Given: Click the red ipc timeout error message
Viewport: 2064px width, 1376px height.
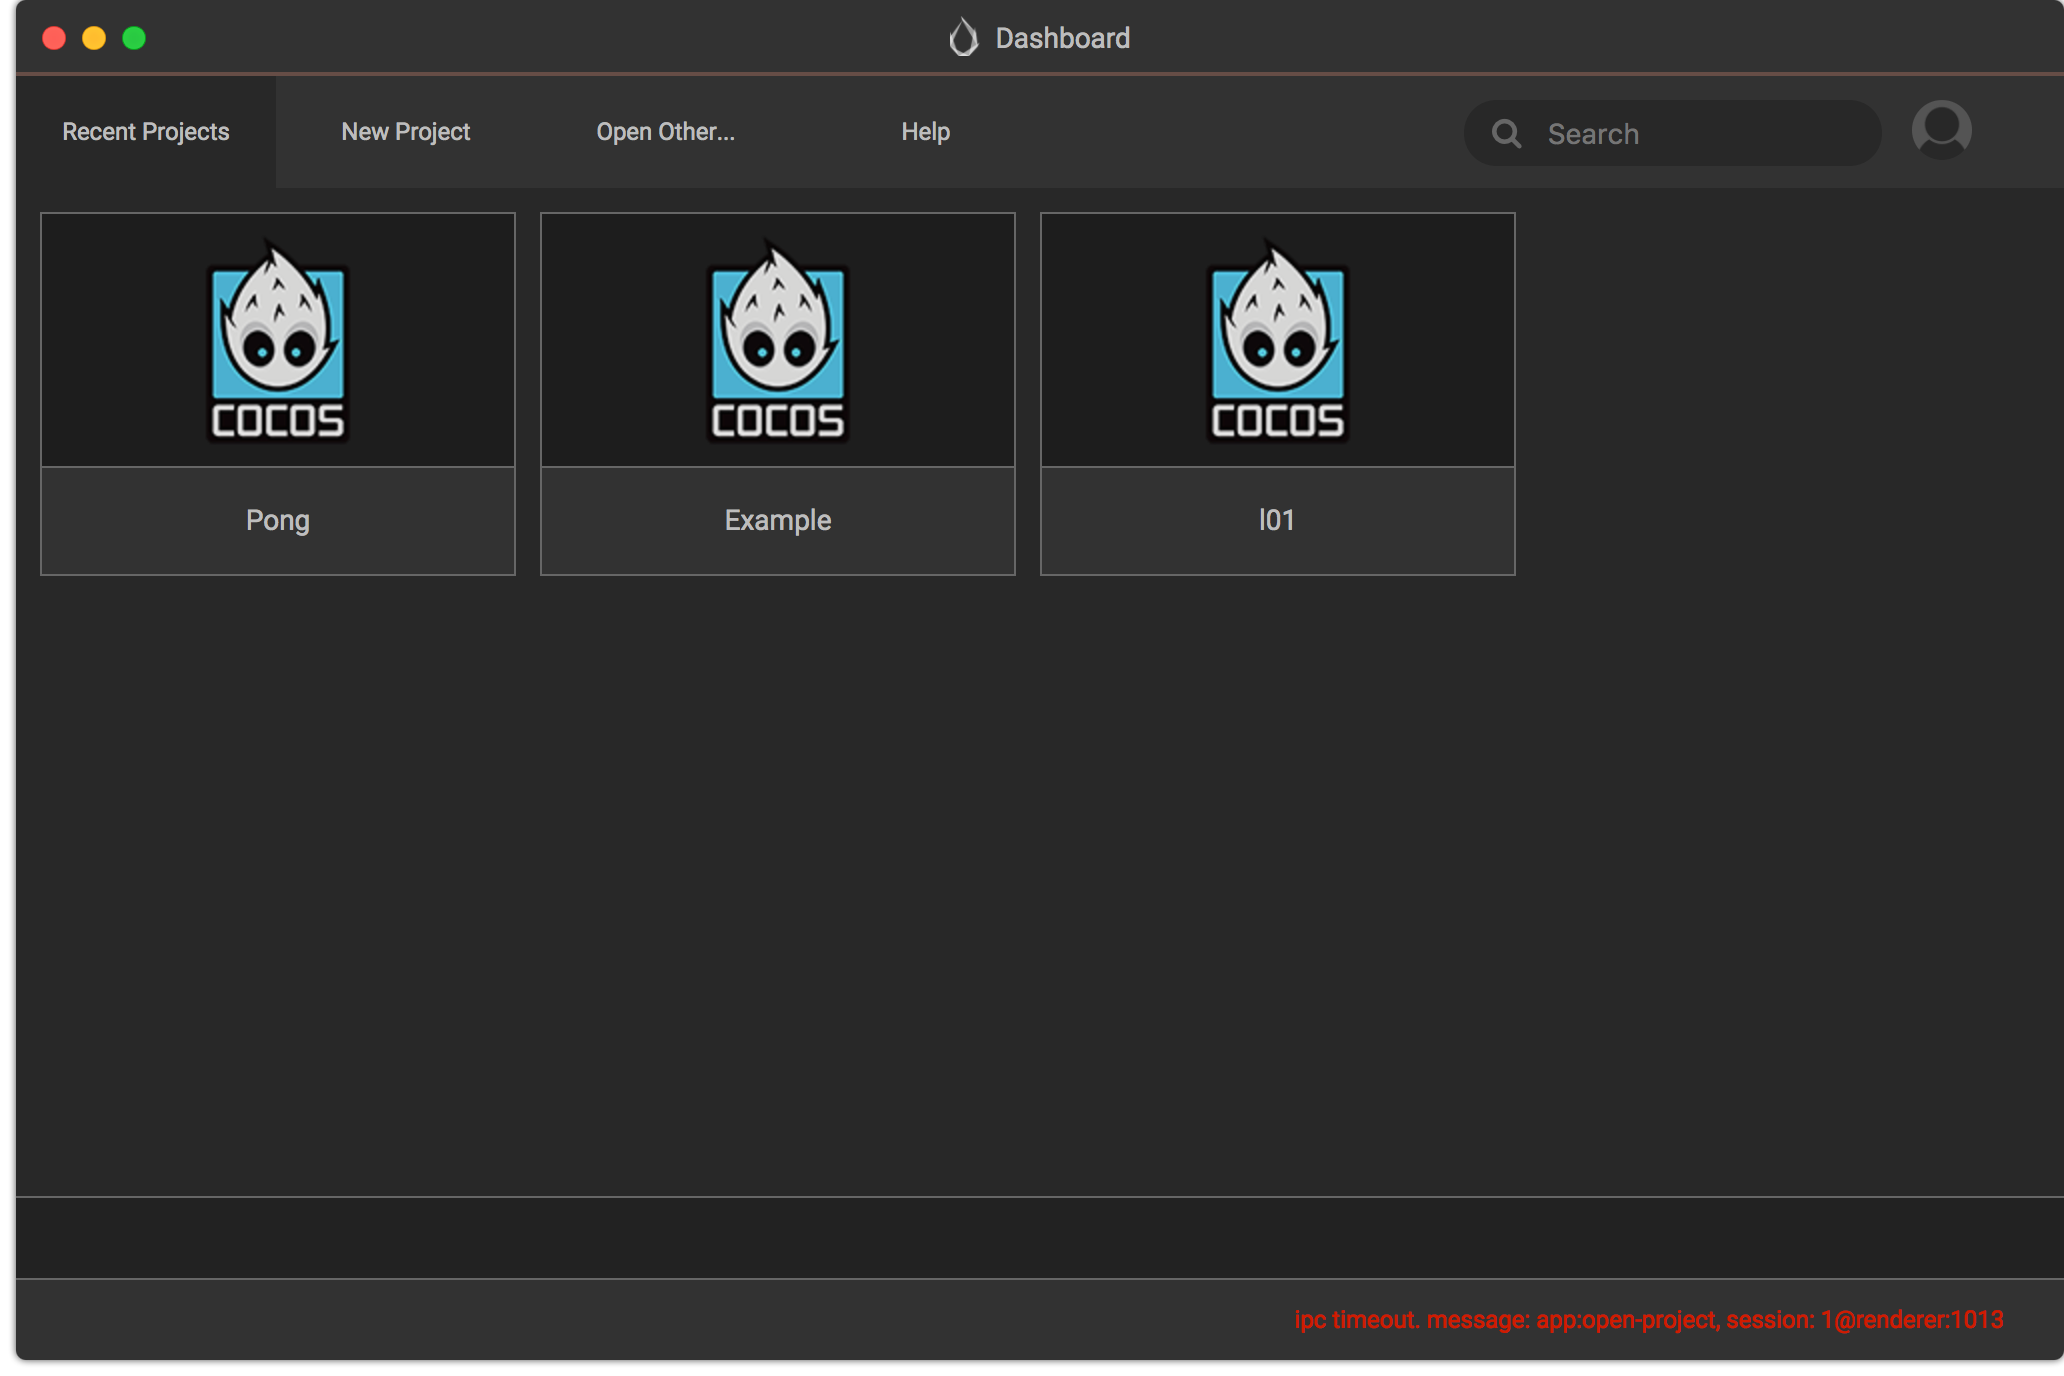Looking at the screenshot, I should [x=1648, y=1320].
